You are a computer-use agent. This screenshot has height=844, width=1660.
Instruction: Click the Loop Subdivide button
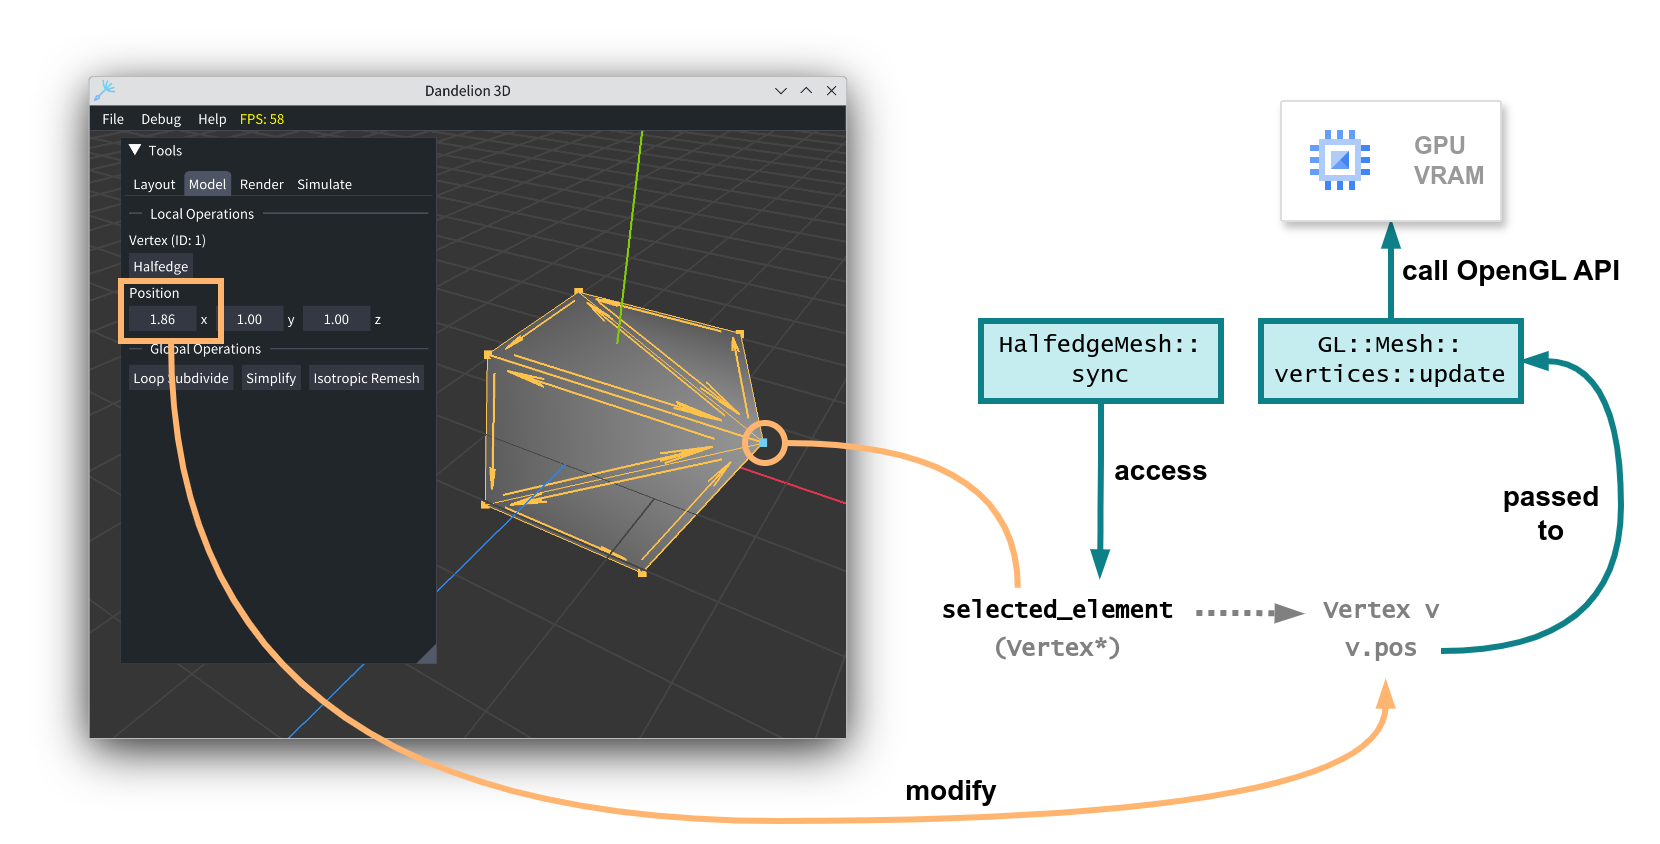pyautogui.click(x=181, y=378)
